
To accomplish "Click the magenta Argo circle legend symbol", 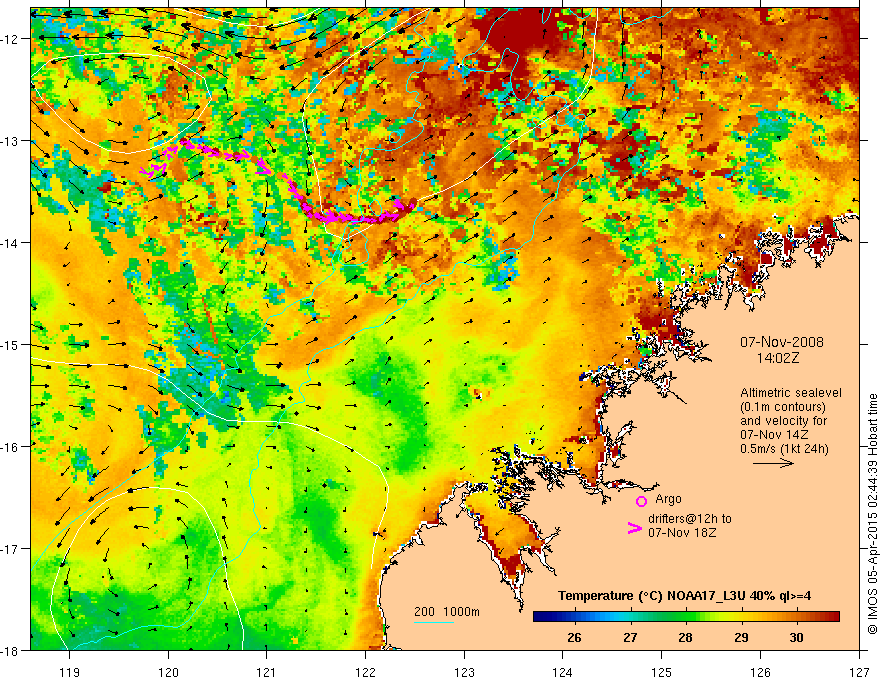I will click(641, 501).
